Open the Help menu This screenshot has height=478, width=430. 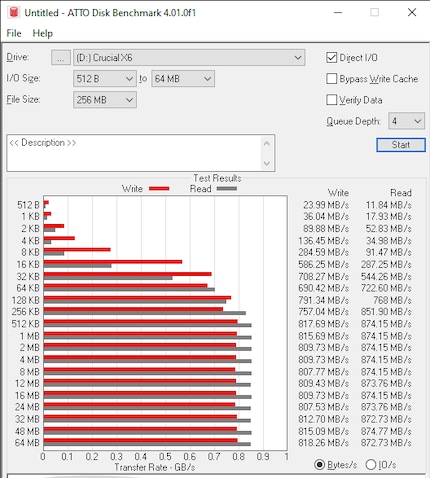click(x=43, y=33)
